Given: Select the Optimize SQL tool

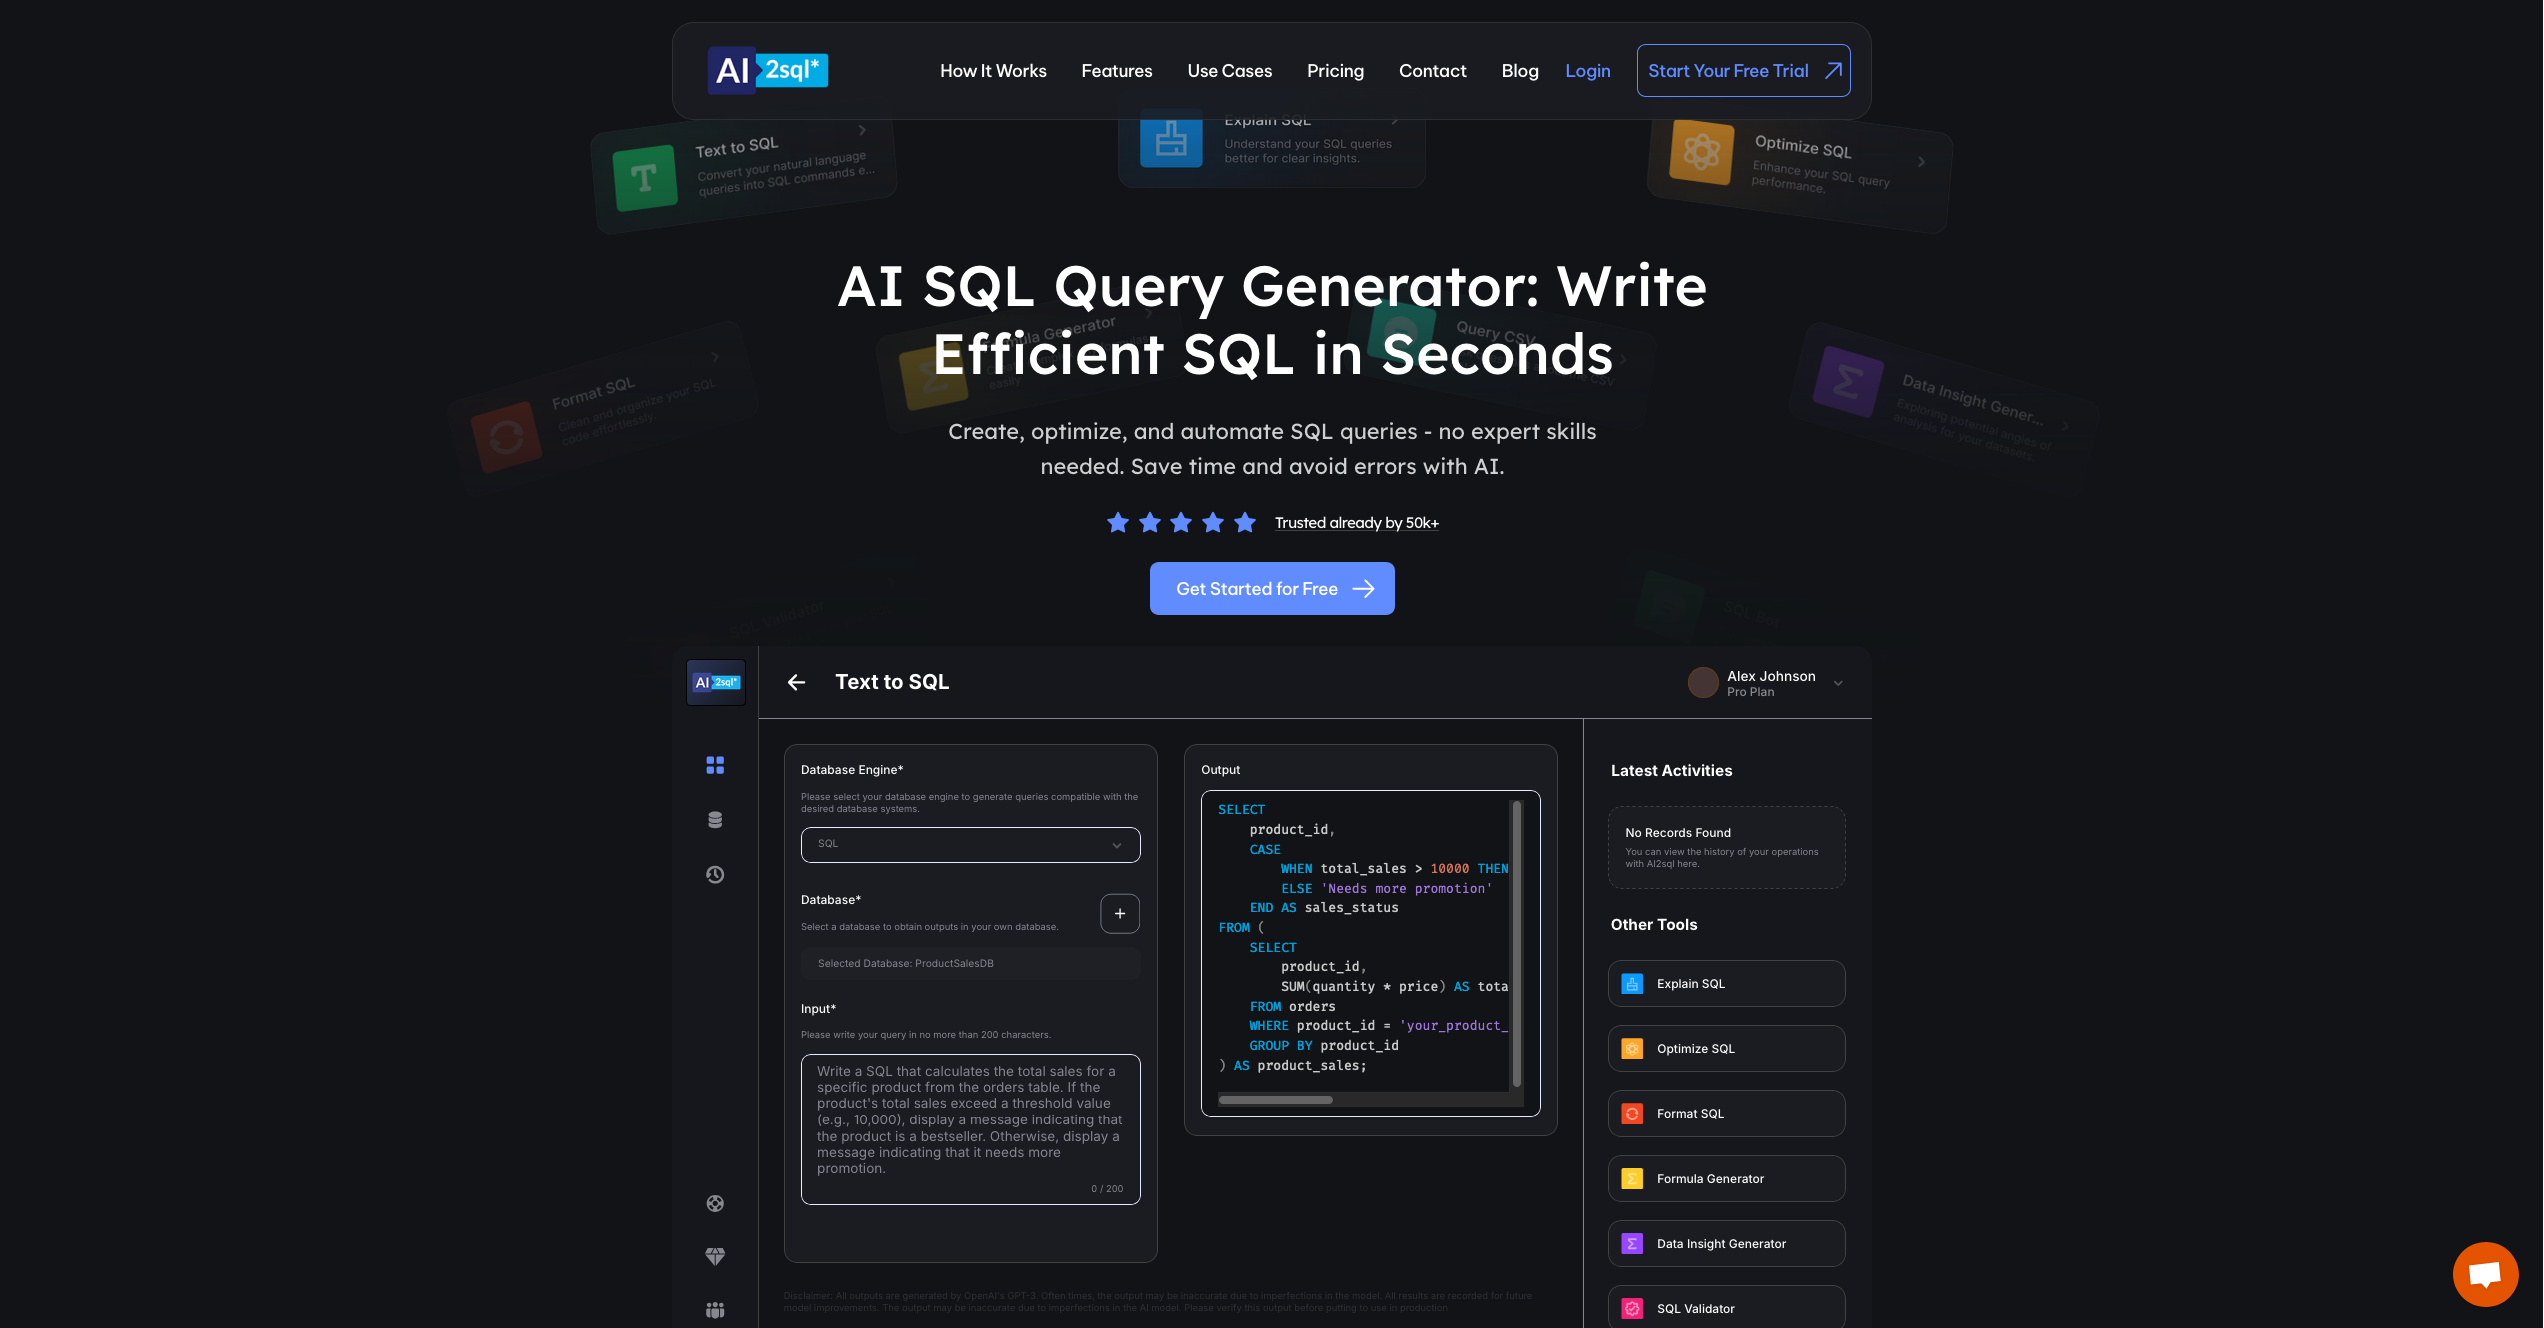Looking at the screenshot, I should click(x=1726, y=1049).
